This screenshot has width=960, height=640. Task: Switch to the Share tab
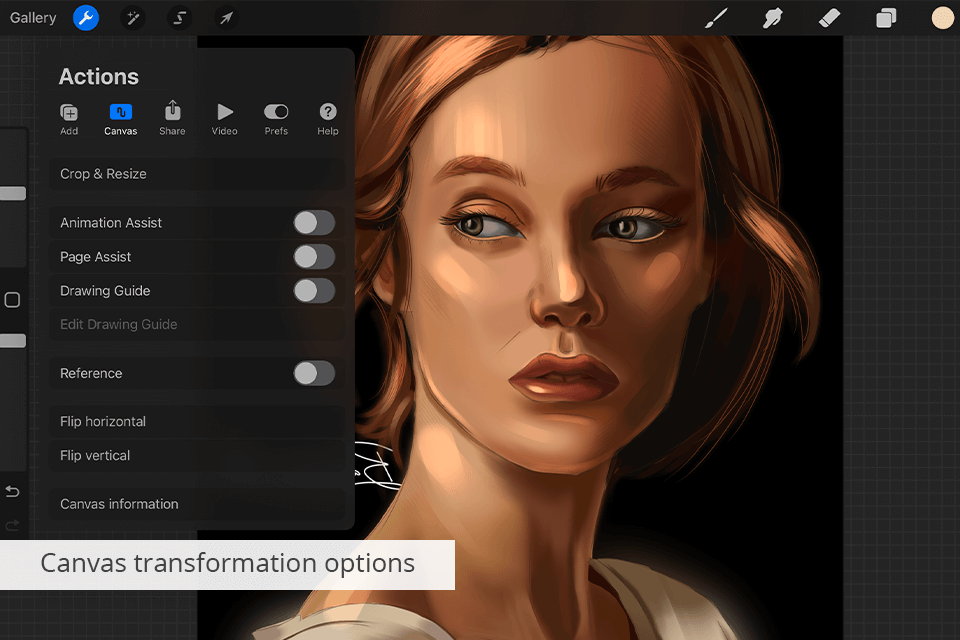[x=173, y=119]
